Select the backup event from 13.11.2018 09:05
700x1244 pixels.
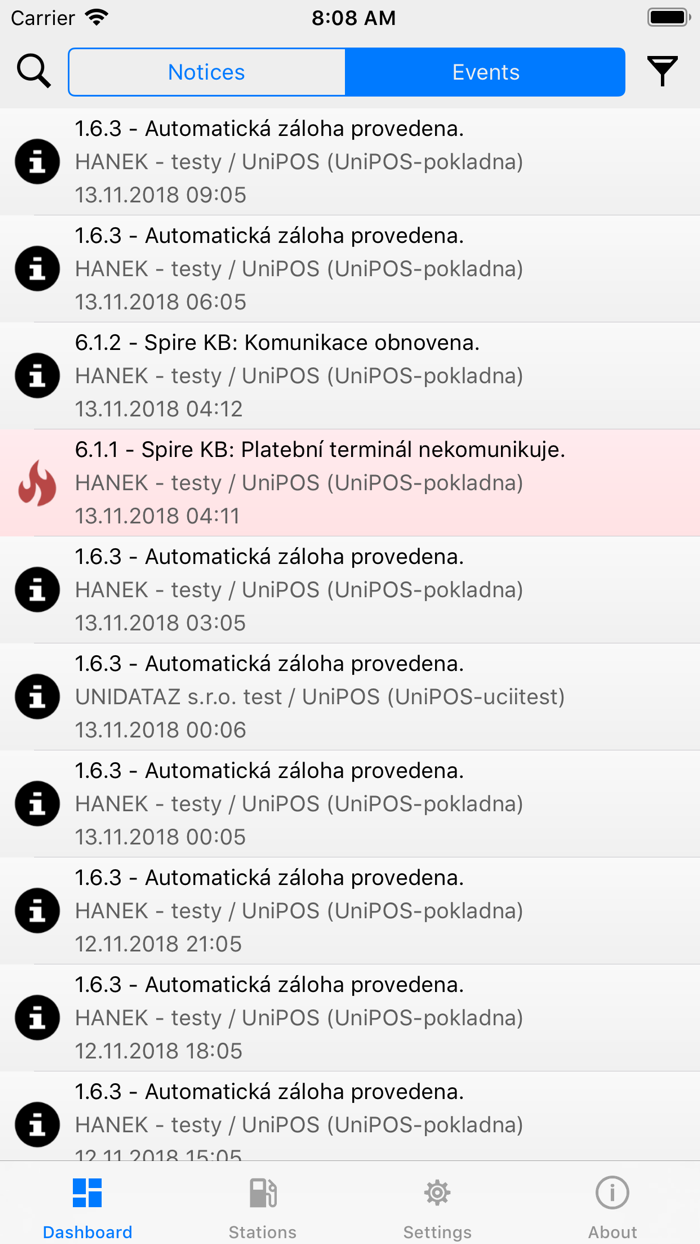coord(350,161)
